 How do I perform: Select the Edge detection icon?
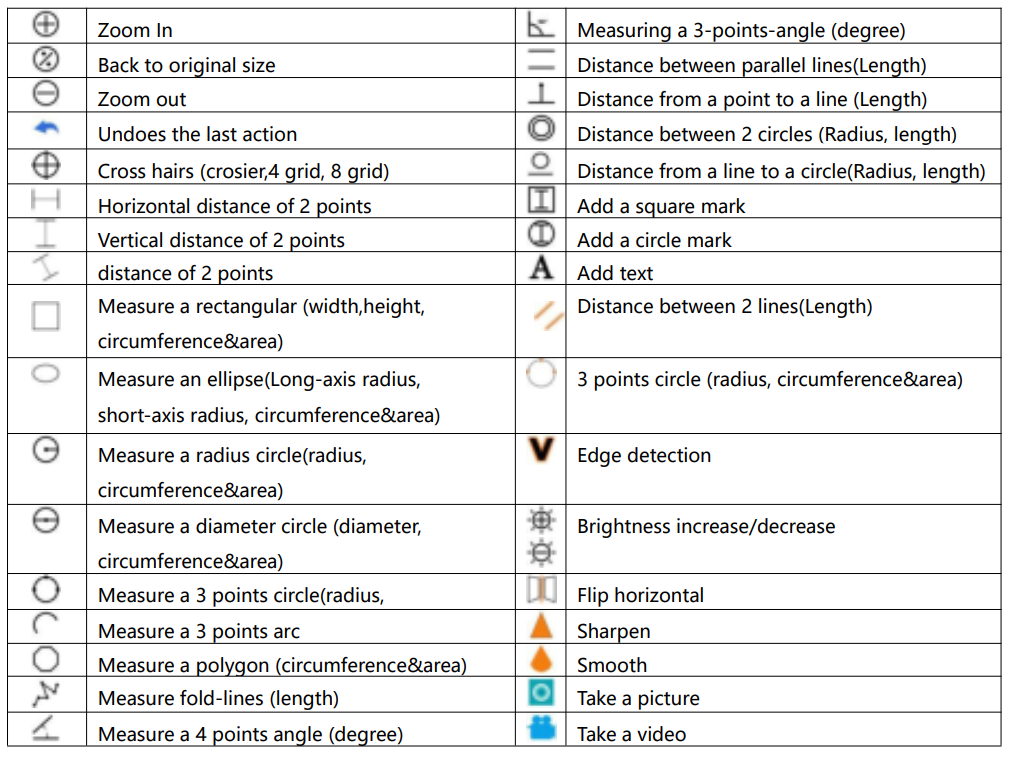(541, 450)
